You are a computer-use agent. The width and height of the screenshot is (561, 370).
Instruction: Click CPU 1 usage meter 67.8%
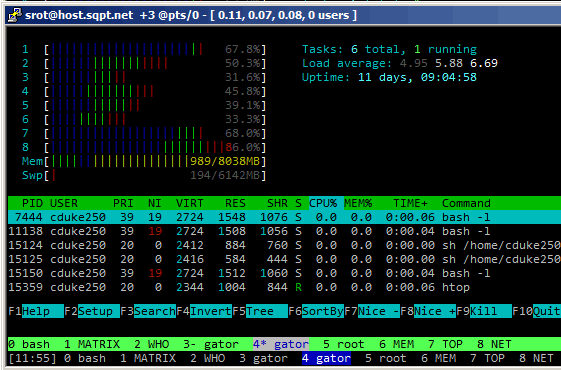click(x=144, y=49)
